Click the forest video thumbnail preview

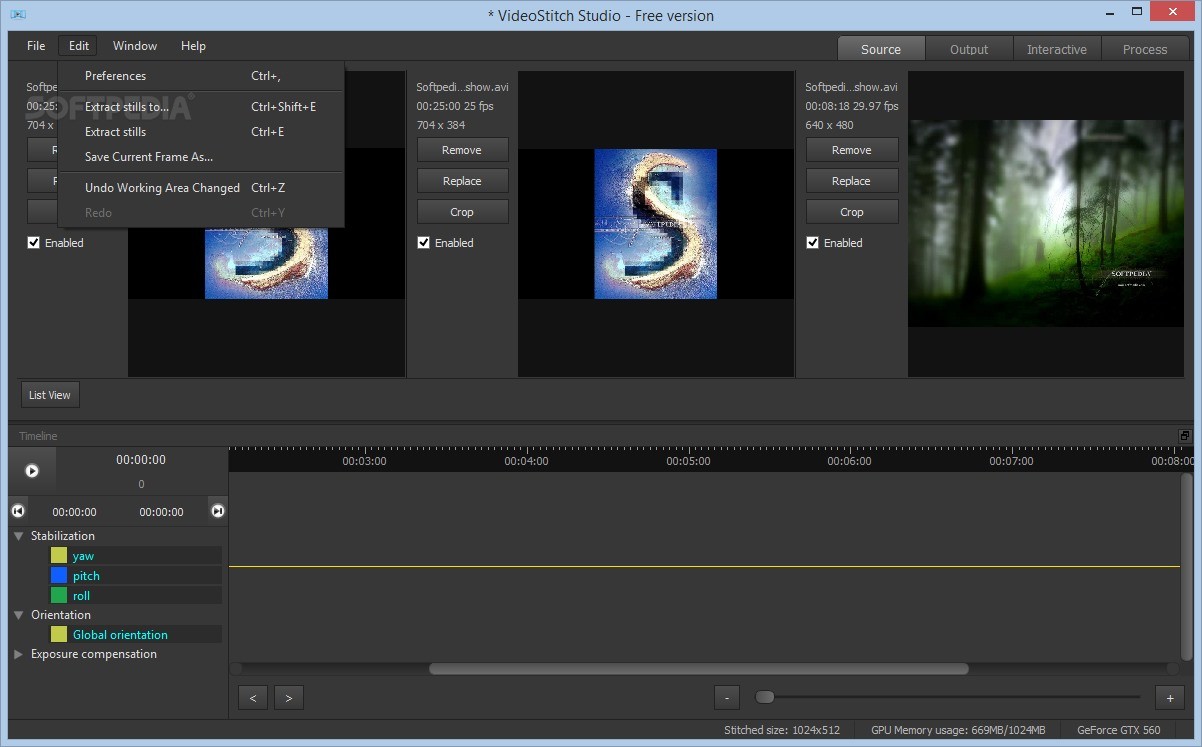tap(1045, 224)
